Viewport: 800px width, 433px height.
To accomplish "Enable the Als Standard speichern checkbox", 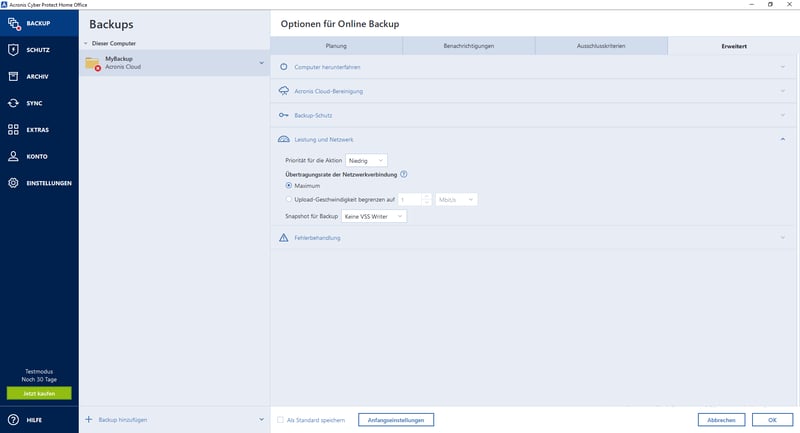I will (281, 420).
